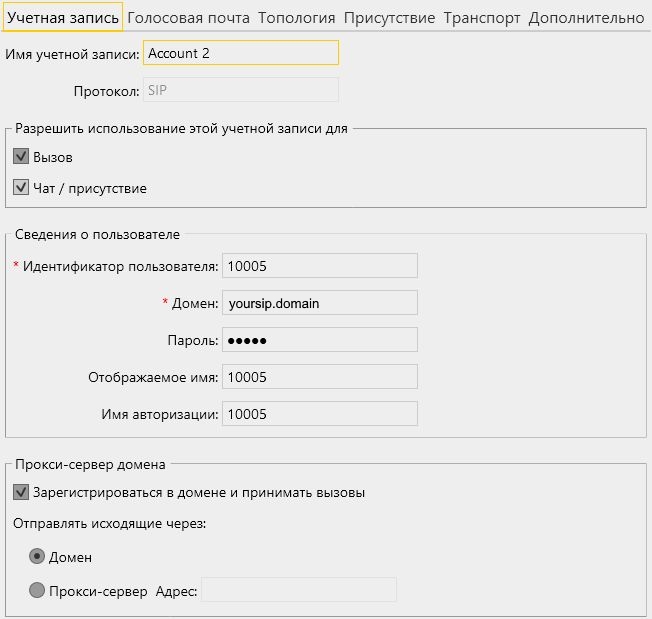Viewport: 652px width, 619px height.
Task: Disable Зарегистрироваться в домене и принимать вызовы
Action: (21, 493)
